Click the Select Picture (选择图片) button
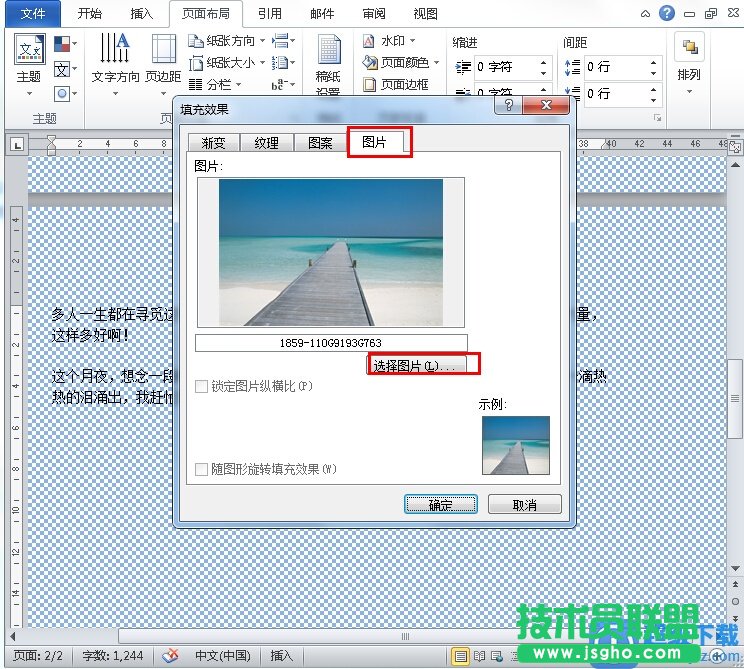 pos(413,366)
